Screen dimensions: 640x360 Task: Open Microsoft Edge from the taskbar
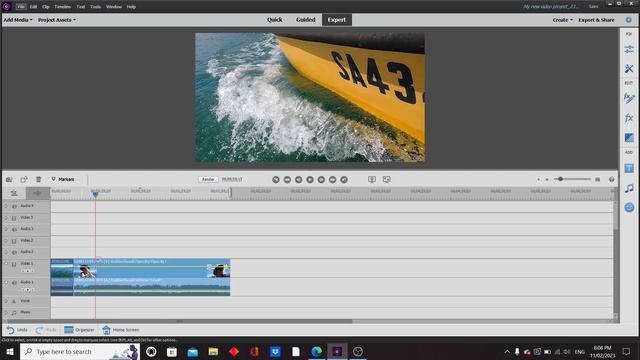click(x=316, y=351)
